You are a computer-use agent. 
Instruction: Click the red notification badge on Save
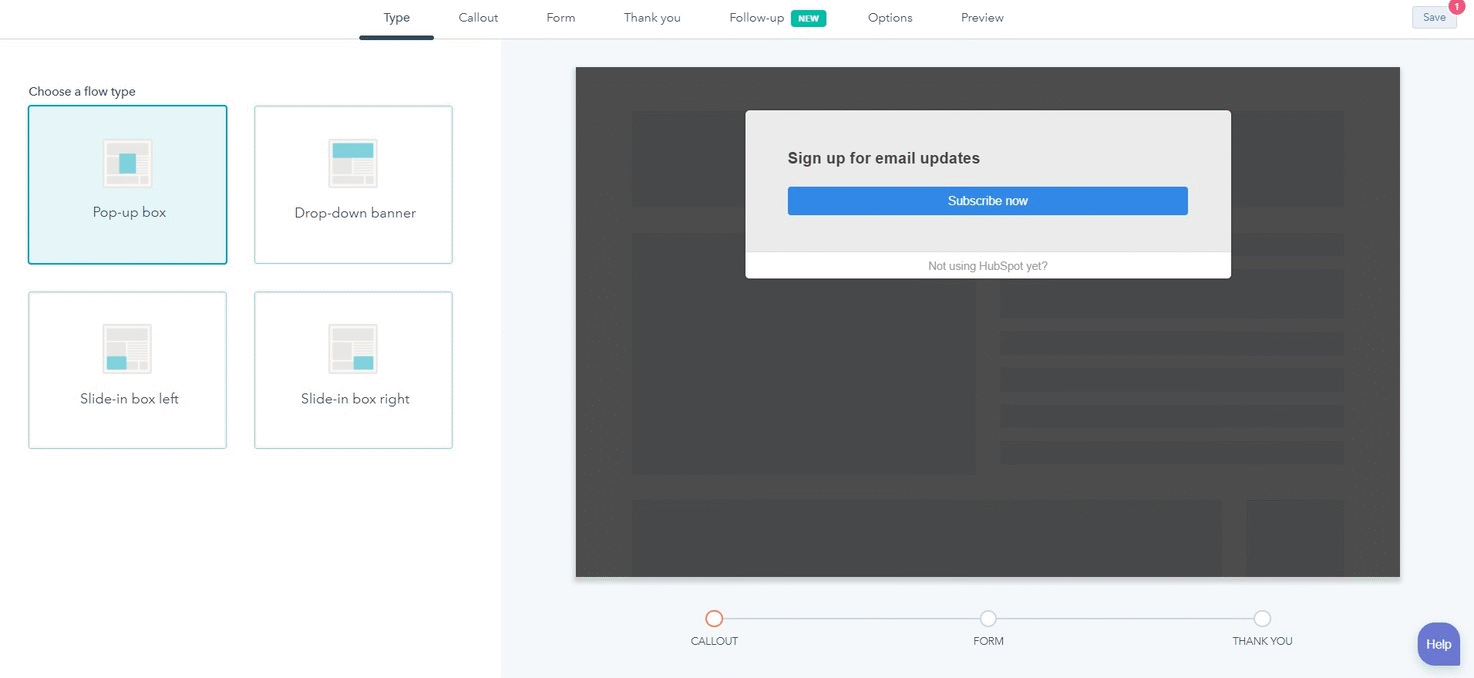click(1456, 7)
